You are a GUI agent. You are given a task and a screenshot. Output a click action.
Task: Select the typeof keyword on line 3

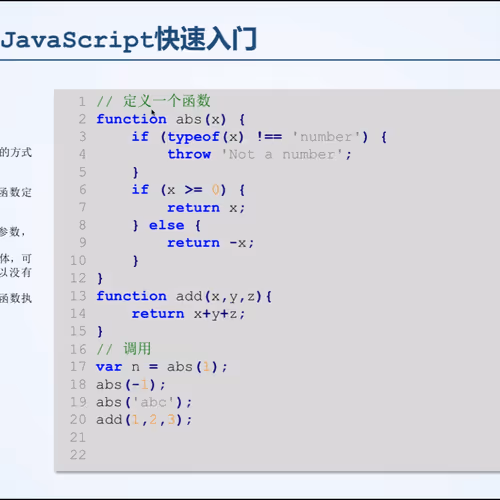point(194,137)
